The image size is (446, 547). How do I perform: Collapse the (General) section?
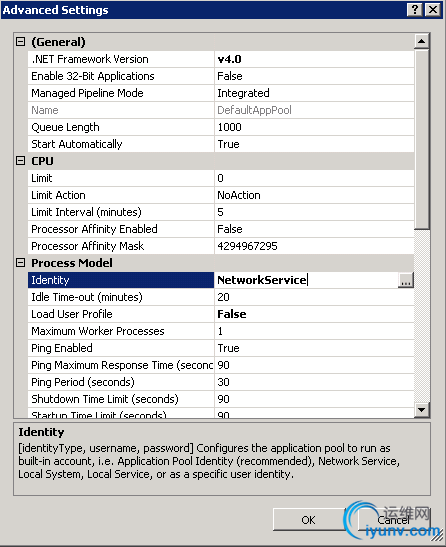tap(21, 42)
